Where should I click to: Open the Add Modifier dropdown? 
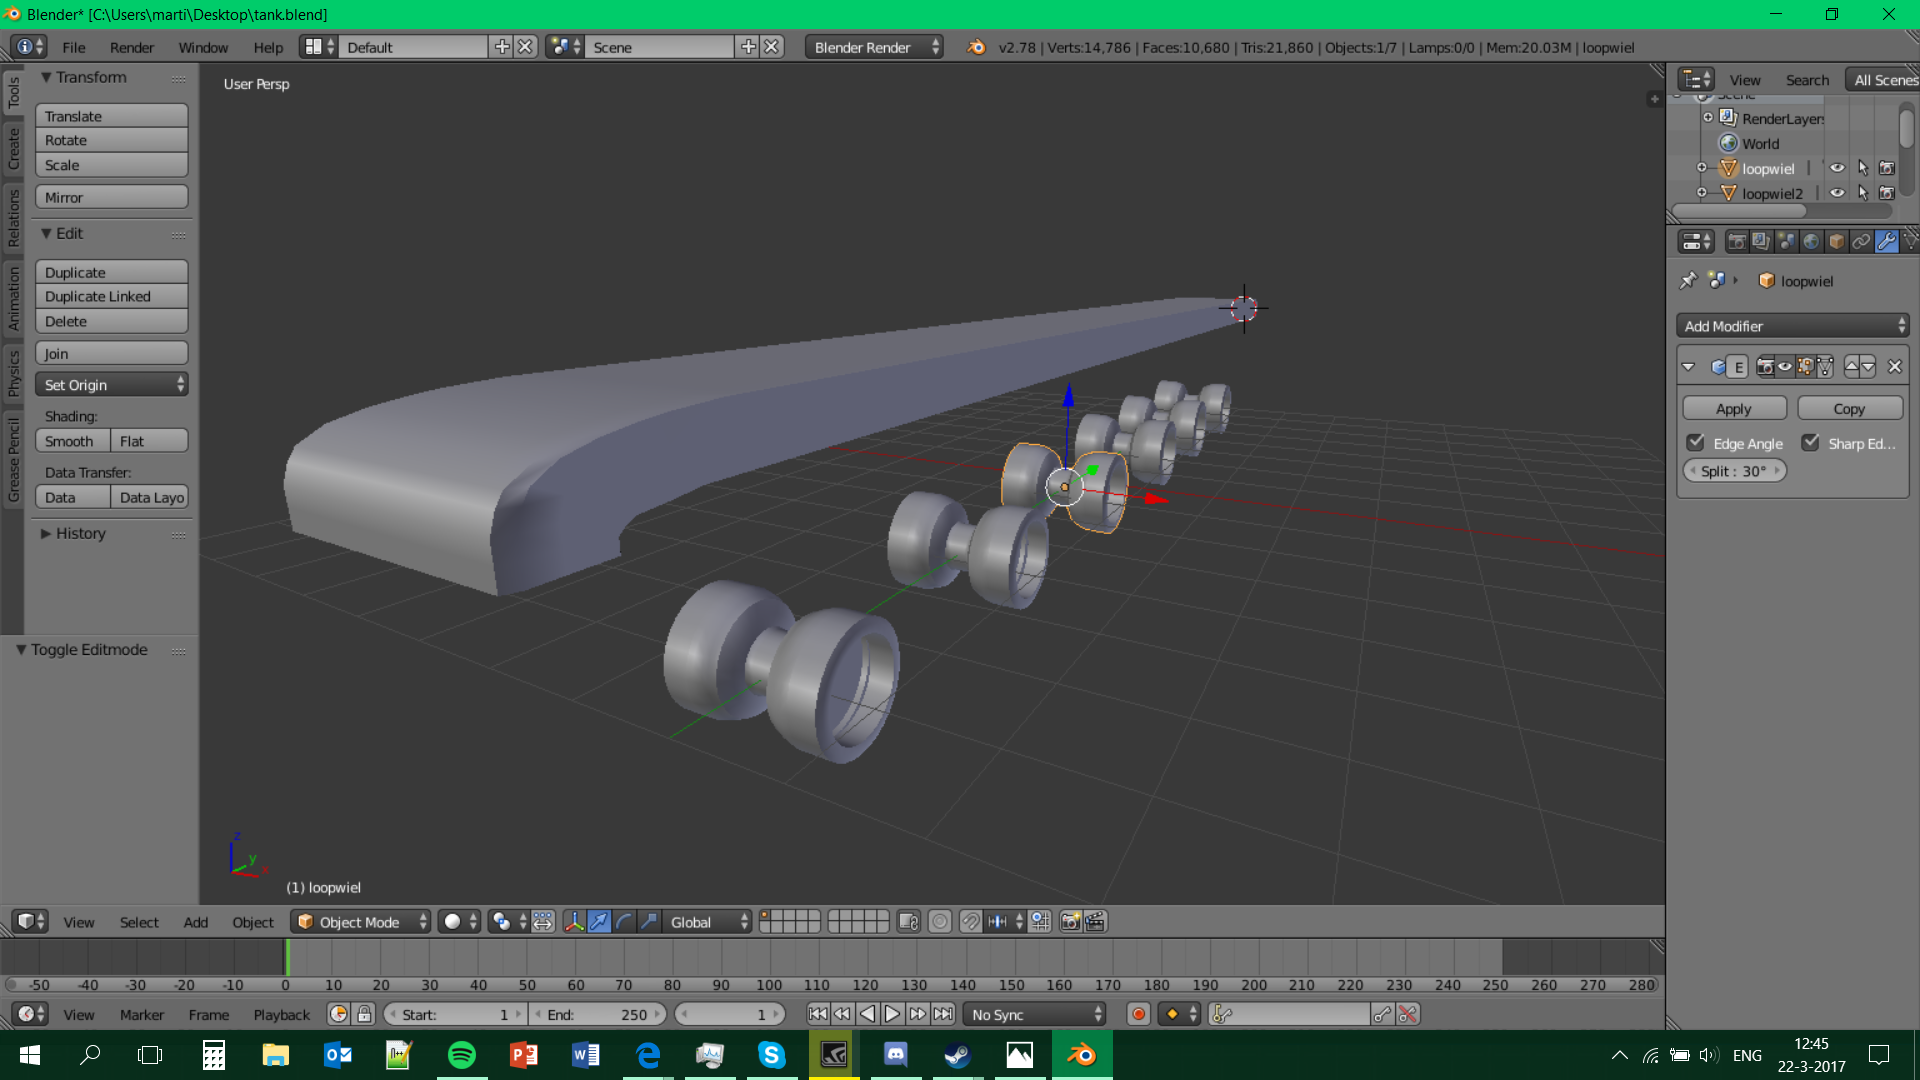pyautogui.click(x=1792, y=326)
